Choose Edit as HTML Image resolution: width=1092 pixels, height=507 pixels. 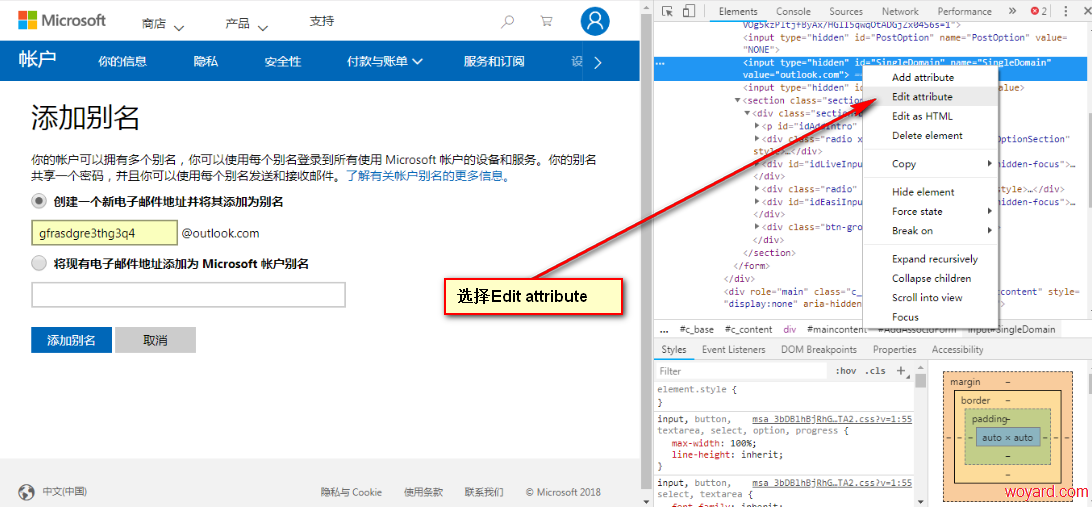pyautogui.click(x=930, y=116)
